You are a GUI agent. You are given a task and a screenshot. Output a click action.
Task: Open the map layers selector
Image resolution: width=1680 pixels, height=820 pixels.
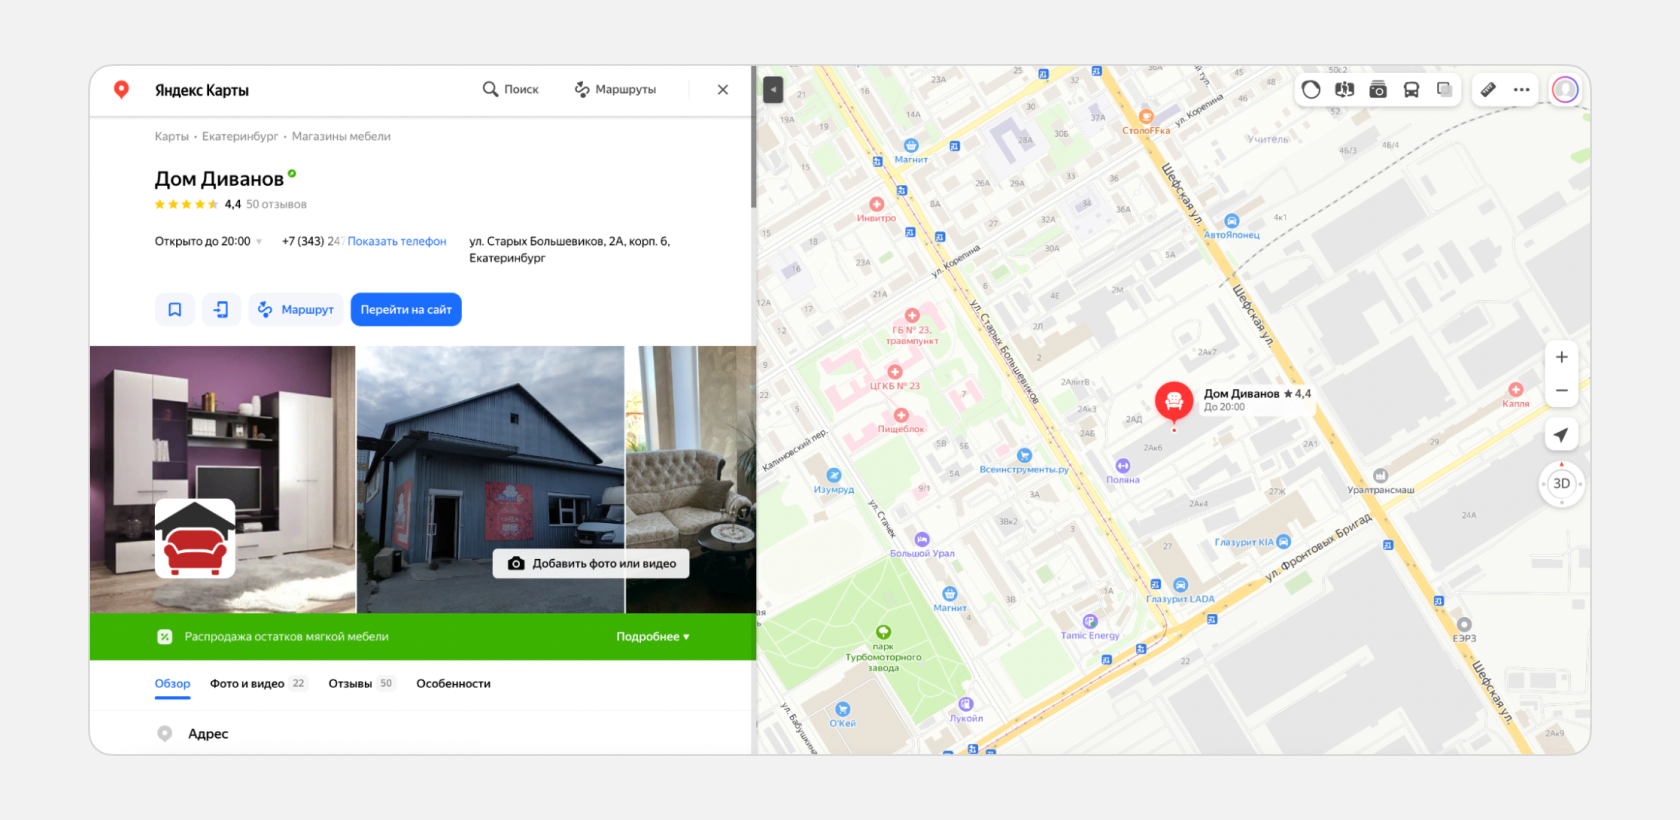point(1444,90)
